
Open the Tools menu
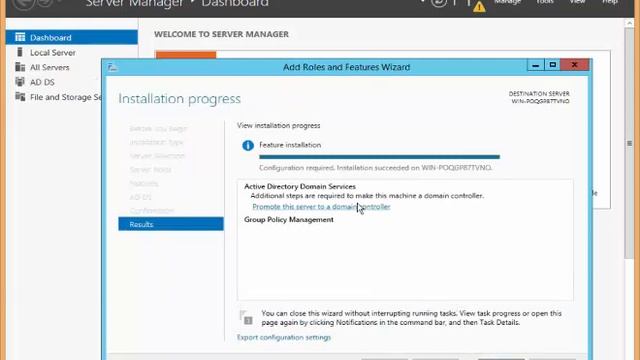pos(545,2)
